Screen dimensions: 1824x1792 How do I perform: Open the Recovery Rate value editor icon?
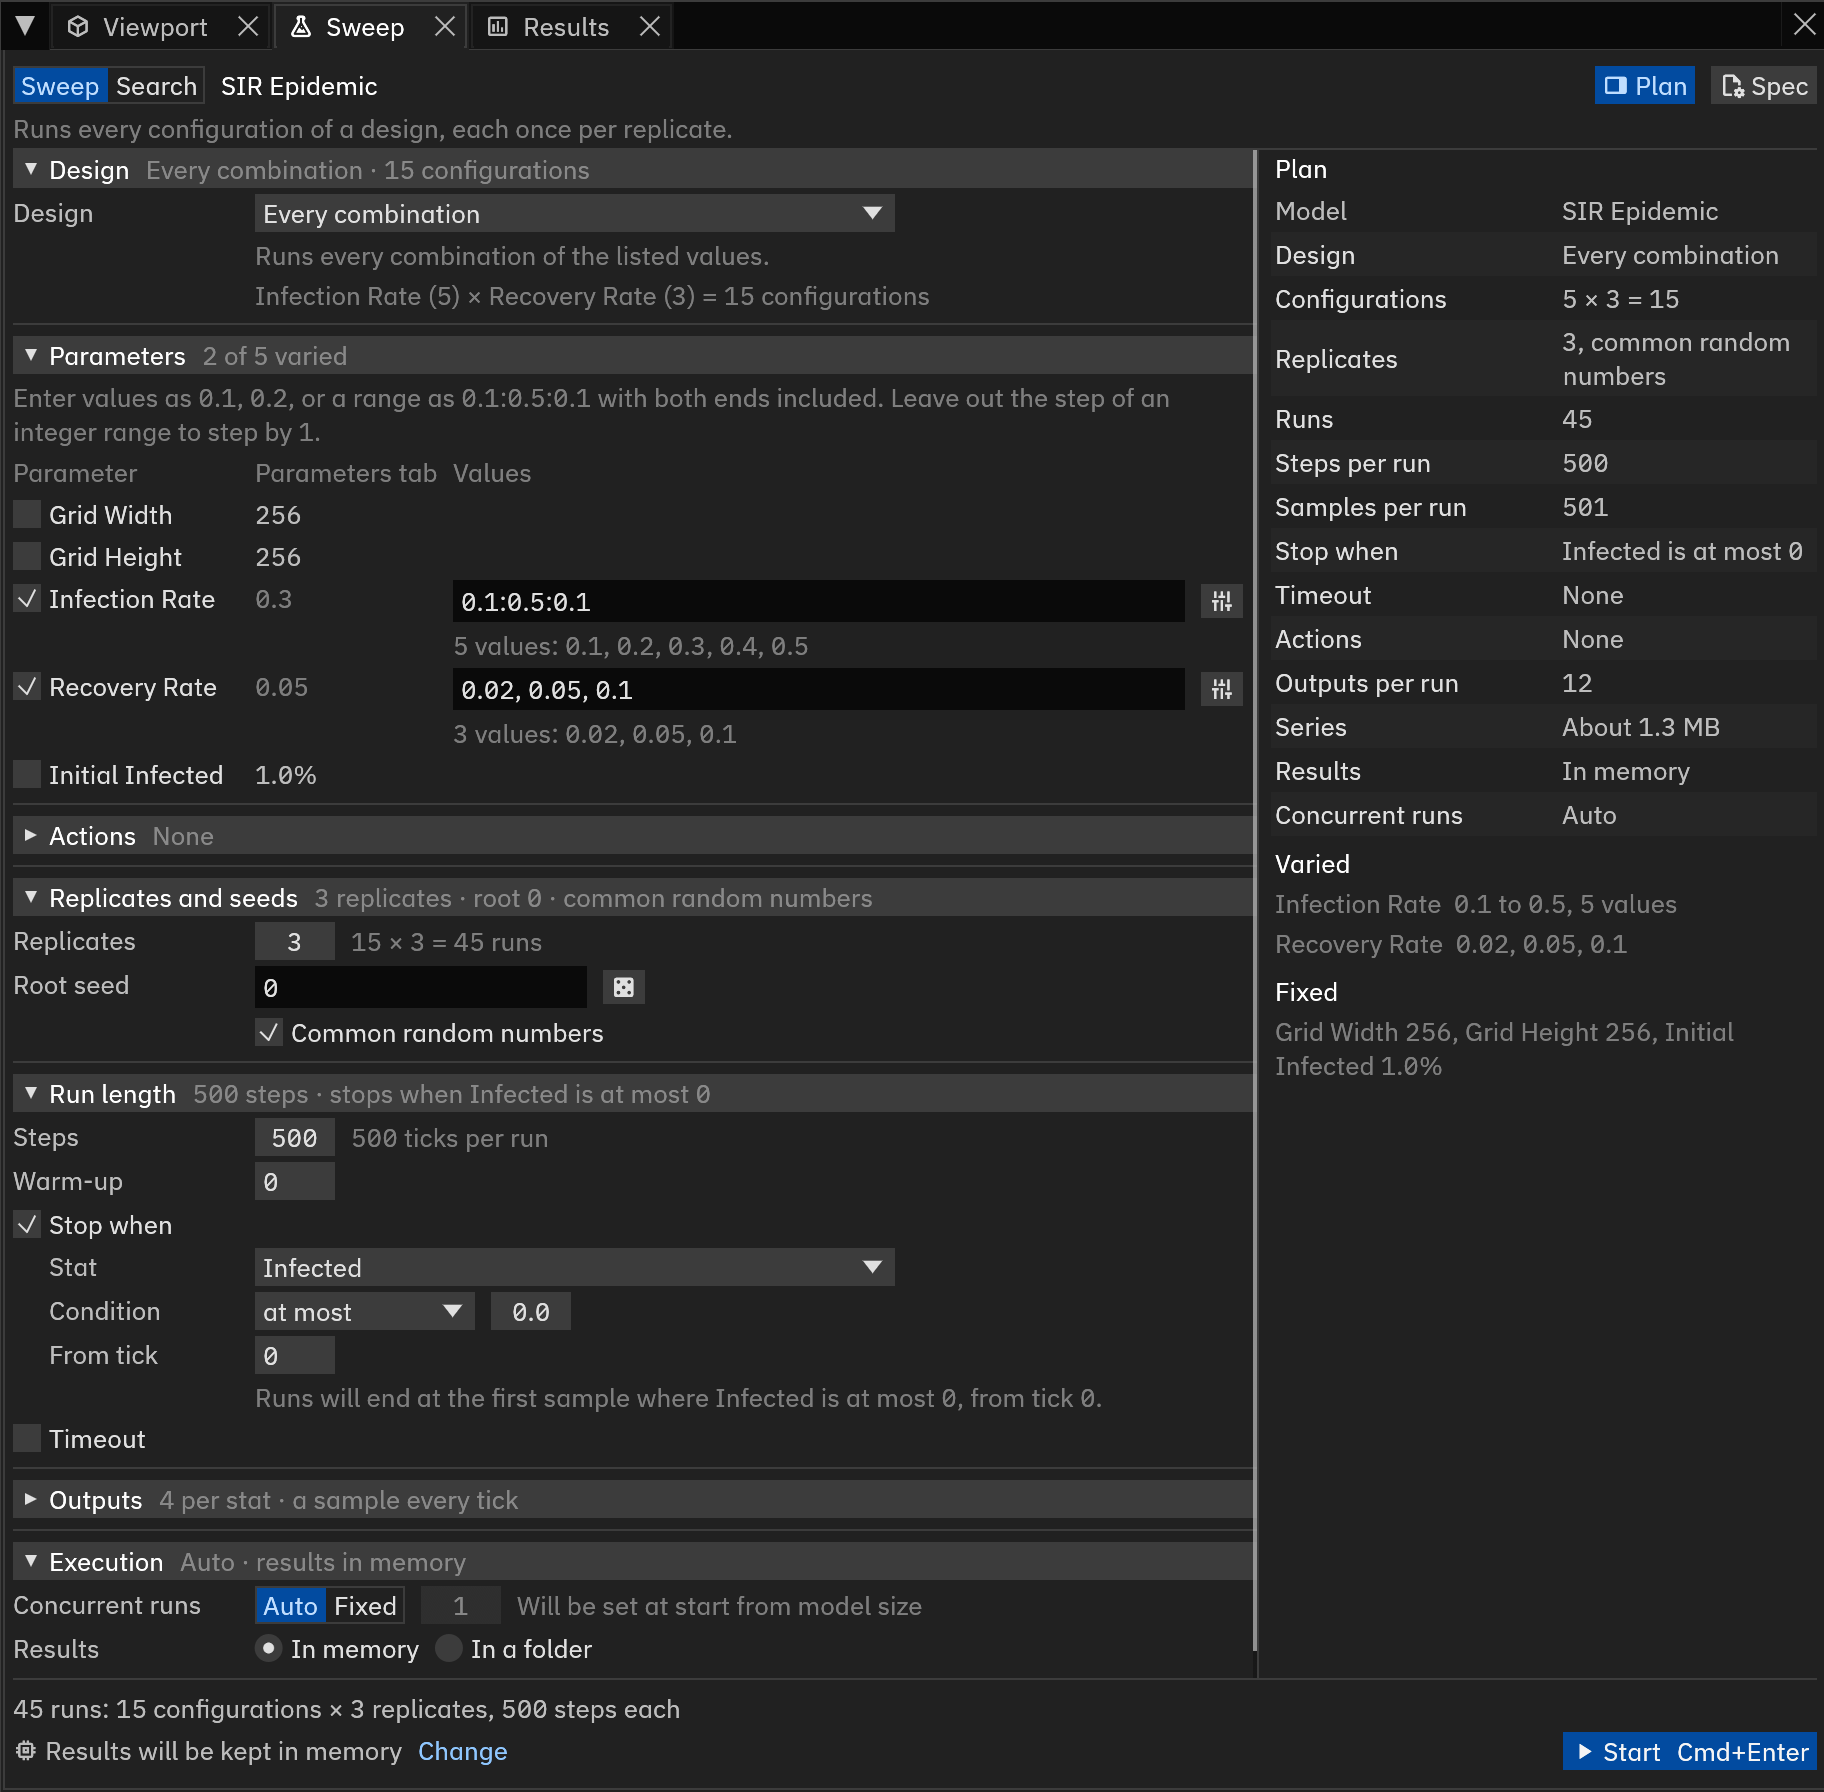tap(1221, 689)
